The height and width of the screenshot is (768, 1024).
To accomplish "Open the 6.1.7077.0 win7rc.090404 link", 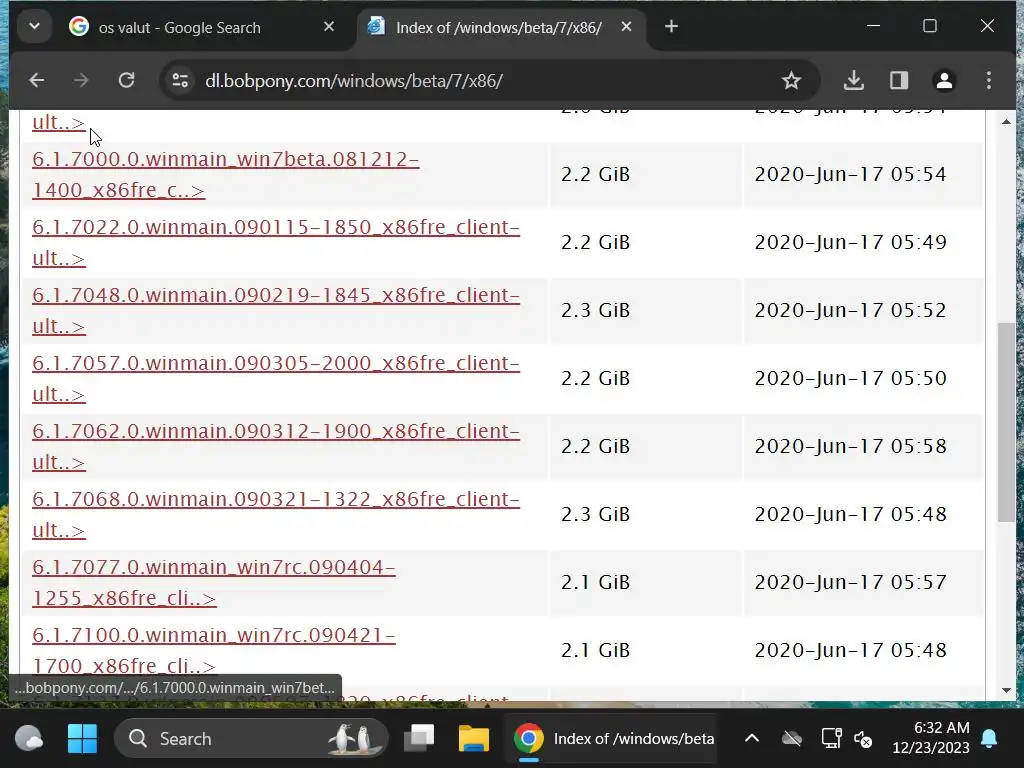I will (x=214, y=583).
